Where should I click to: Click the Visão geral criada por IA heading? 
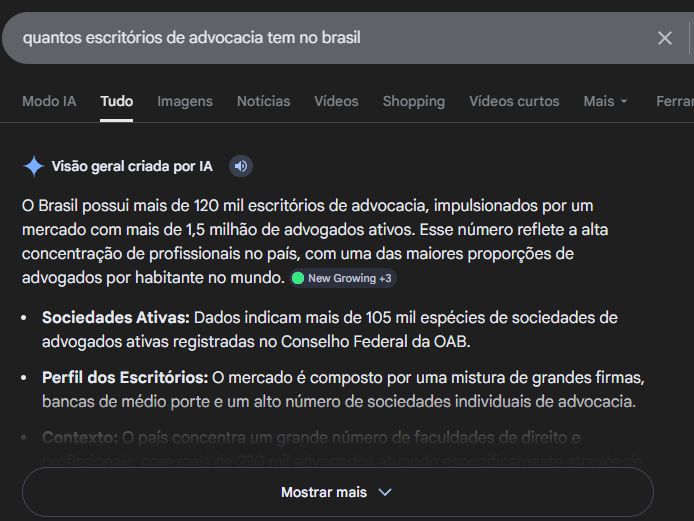(132, 166)
